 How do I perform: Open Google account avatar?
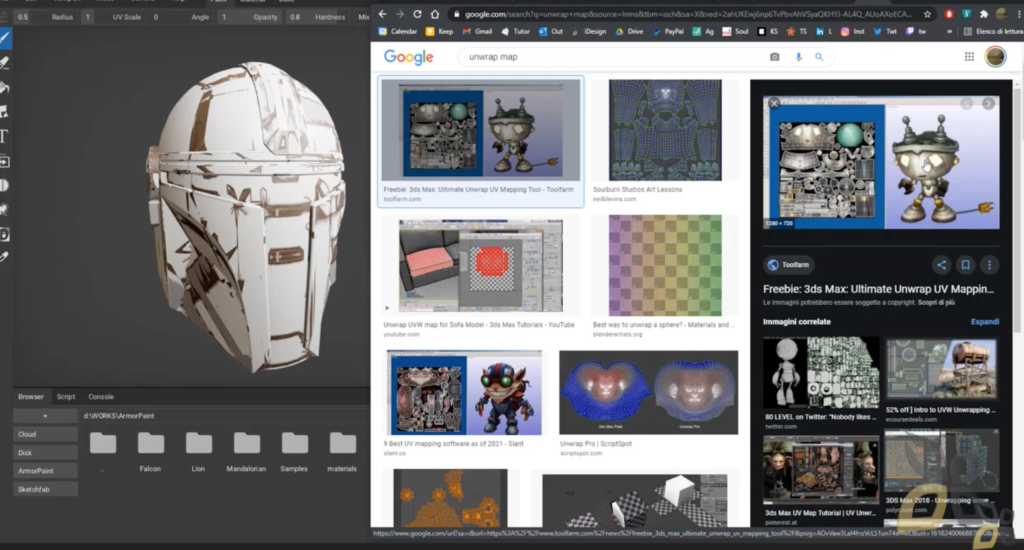(995, 57)
